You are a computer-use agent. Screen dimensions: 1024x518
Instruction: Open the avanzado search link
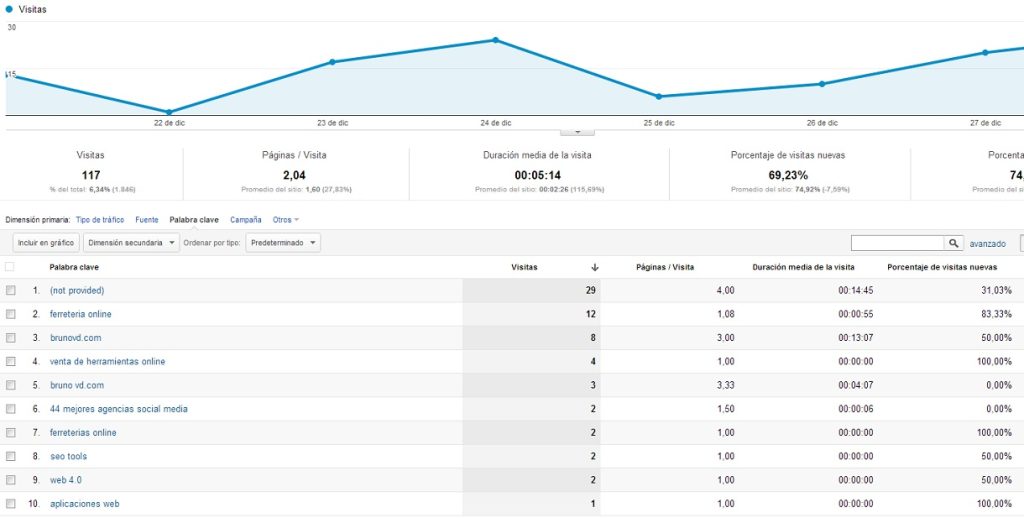click(987, 244)
